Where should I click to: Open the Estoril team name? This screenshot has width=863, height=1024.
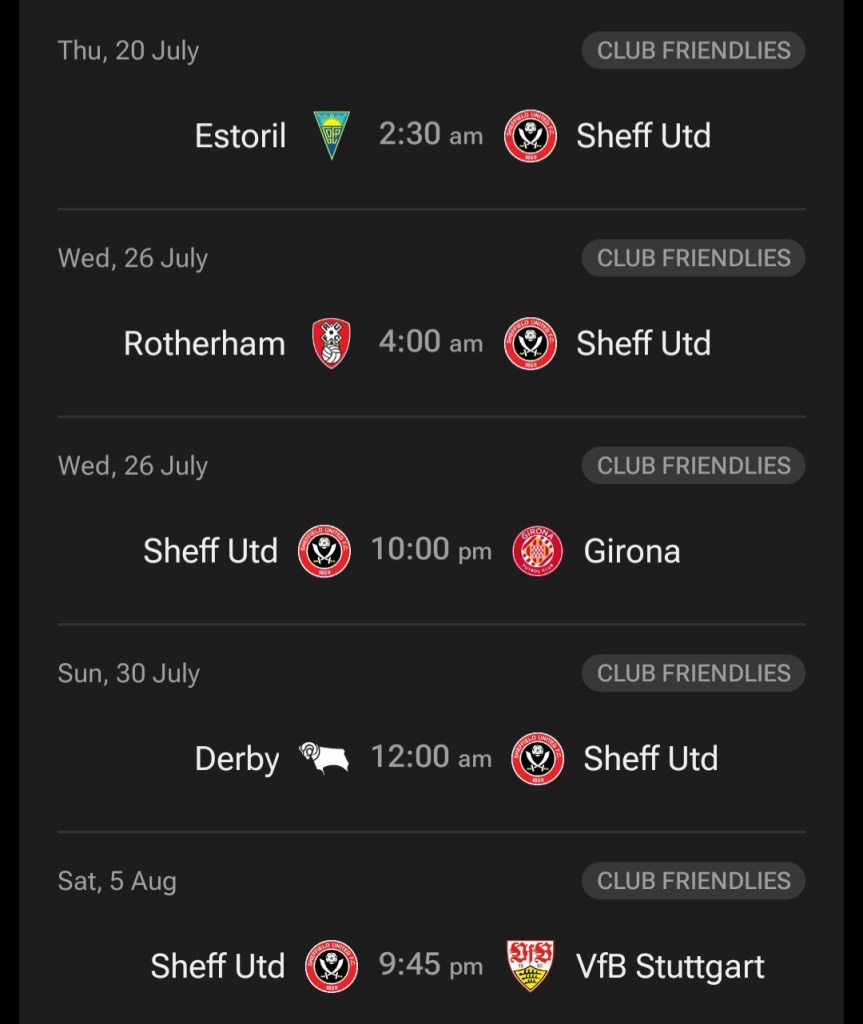point(240,136)
